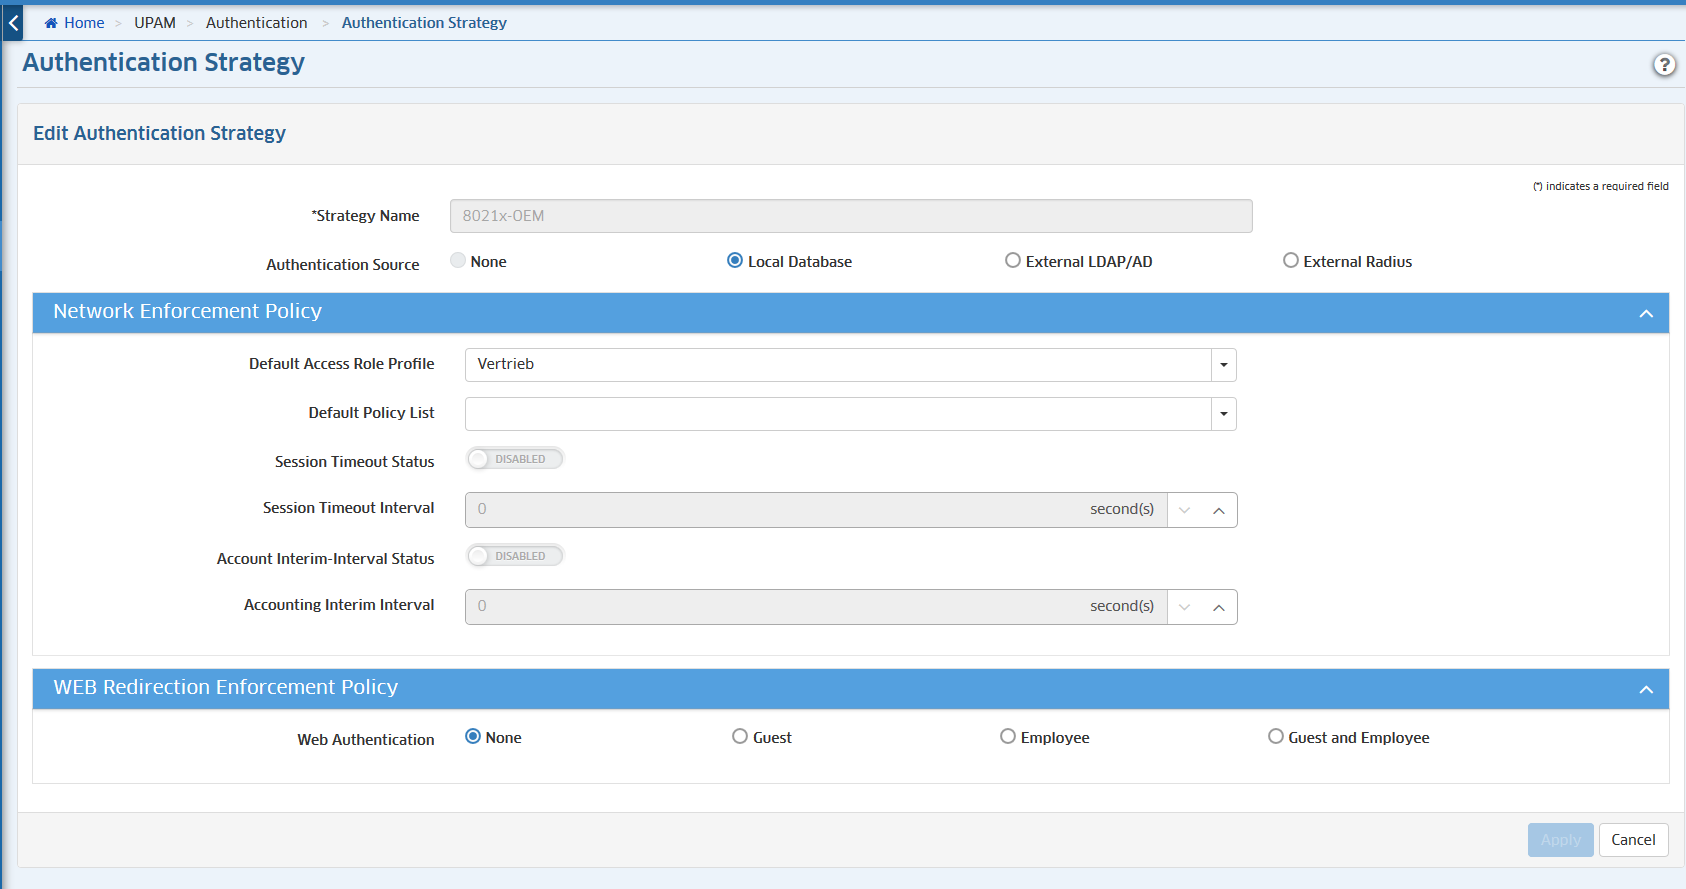This screenshot has height=889, width=1686.
Task: Click the help question mark icon
Action: pos(1663,65)
